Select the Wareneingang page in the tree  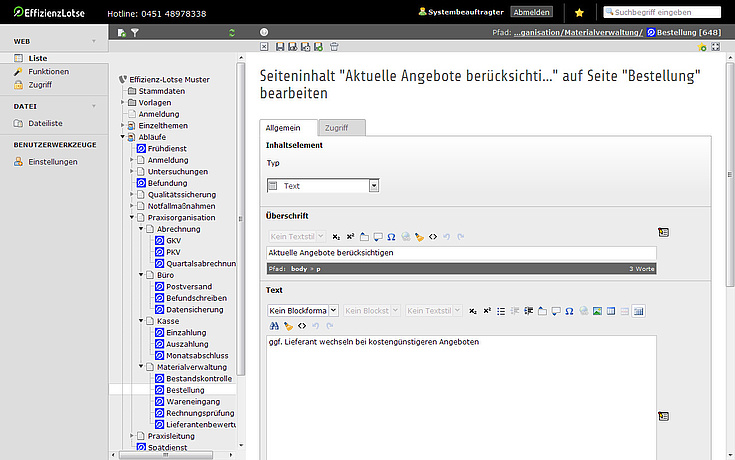[x=193, y=401]
